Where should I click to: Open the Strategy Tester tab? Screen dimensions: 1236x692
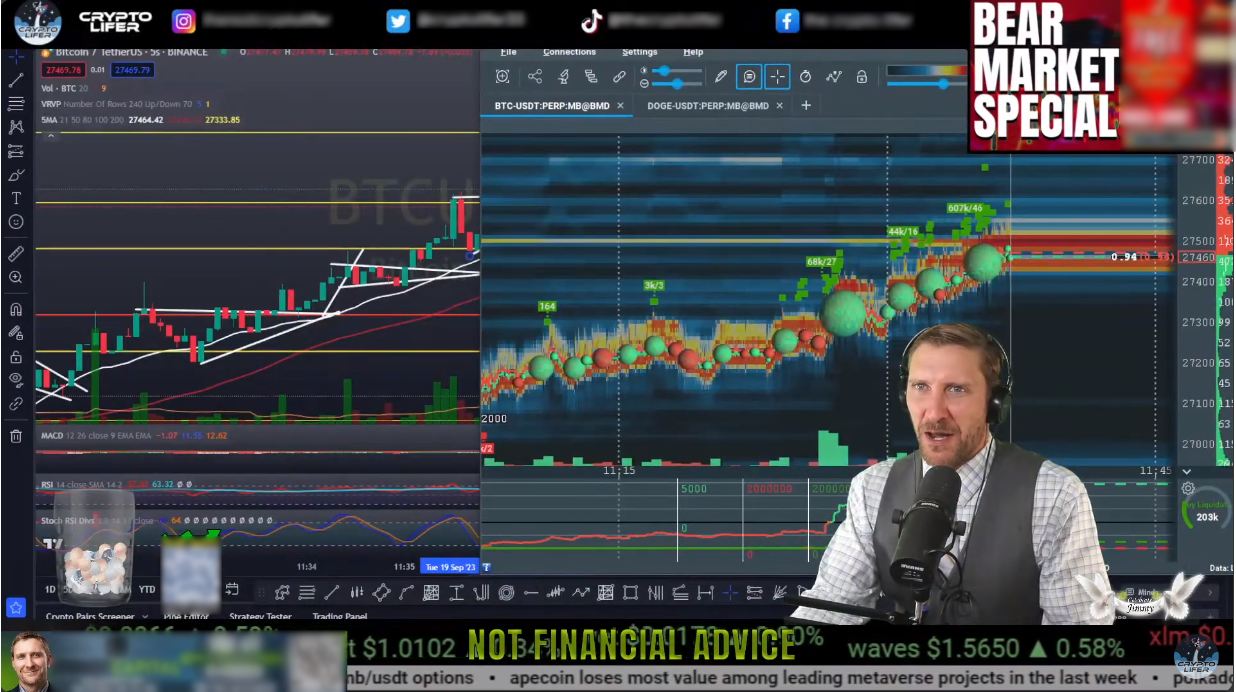(x=261, y=617)
